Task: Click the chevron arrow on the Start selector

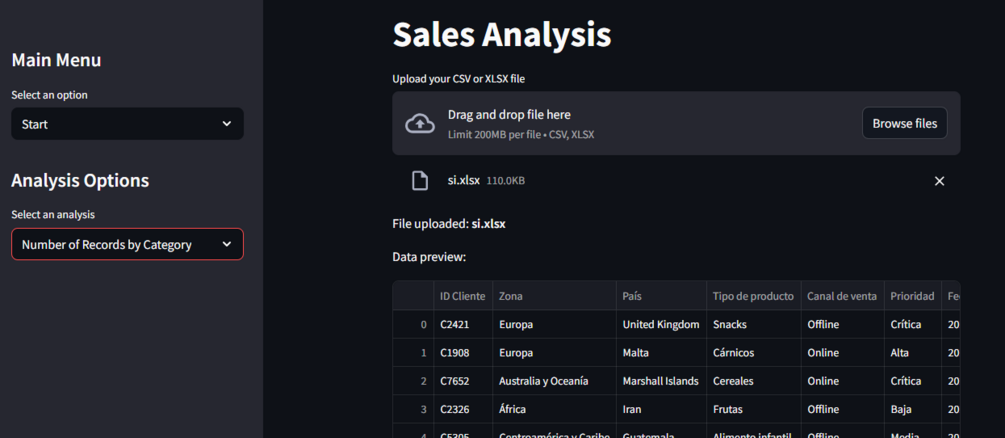Action: coord(227,124)
